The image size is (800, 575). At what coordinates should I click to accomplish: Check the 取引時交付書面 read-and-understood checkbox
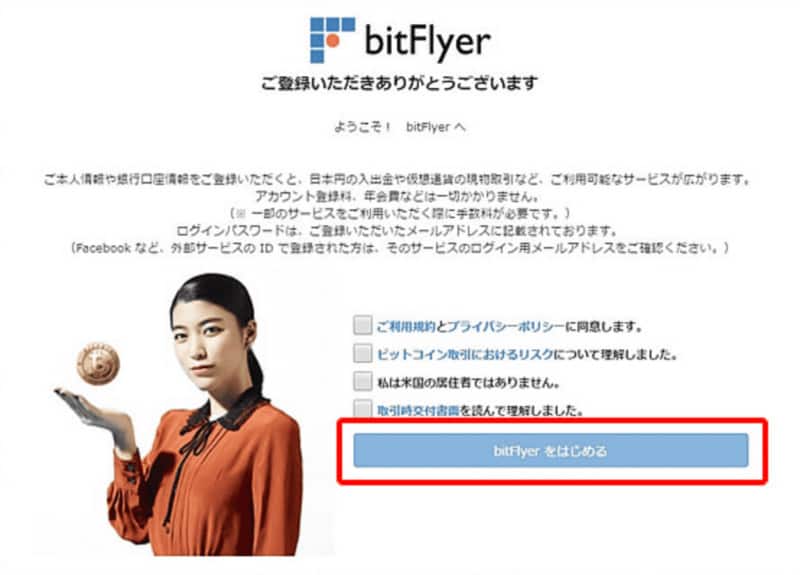click(x=362, y=408)
